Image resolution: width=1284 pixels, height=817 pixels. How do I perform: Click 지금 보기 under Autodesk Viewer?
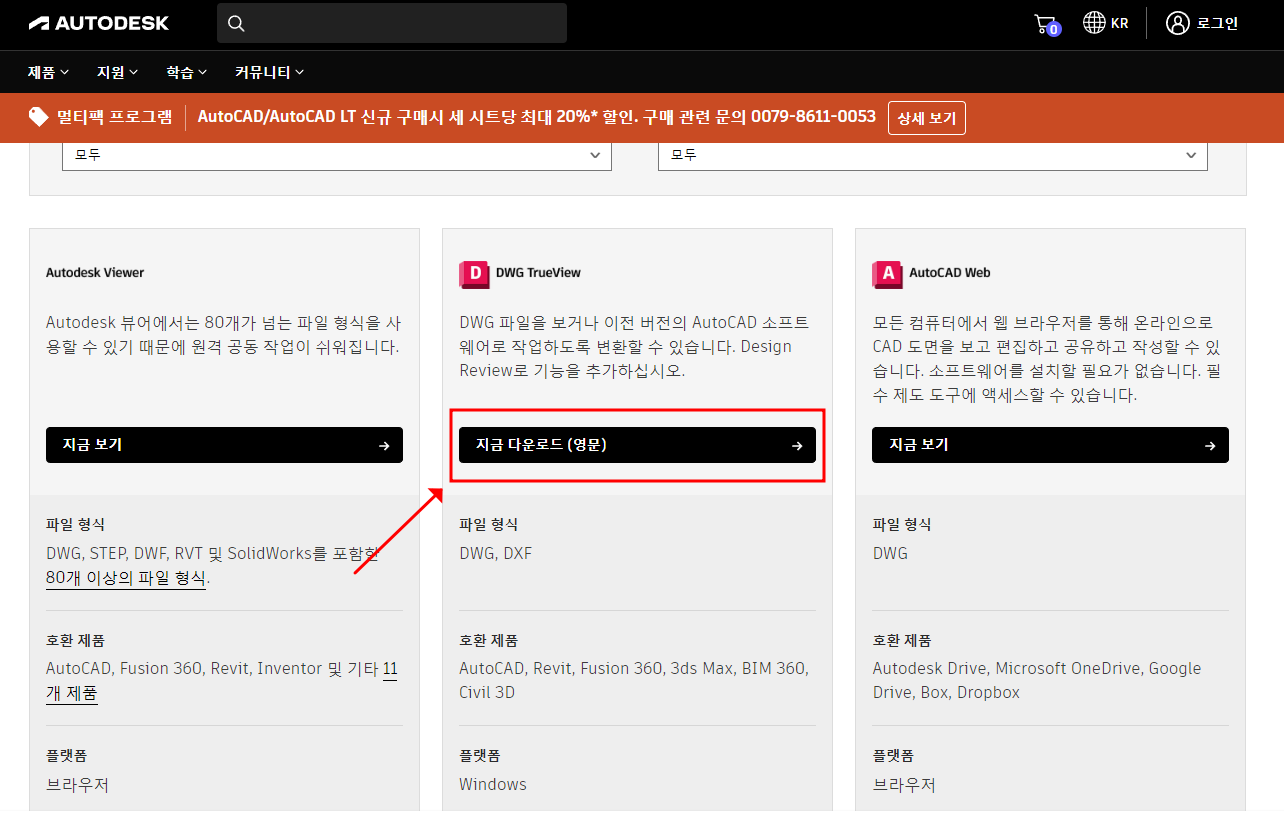tap(224, 445)
